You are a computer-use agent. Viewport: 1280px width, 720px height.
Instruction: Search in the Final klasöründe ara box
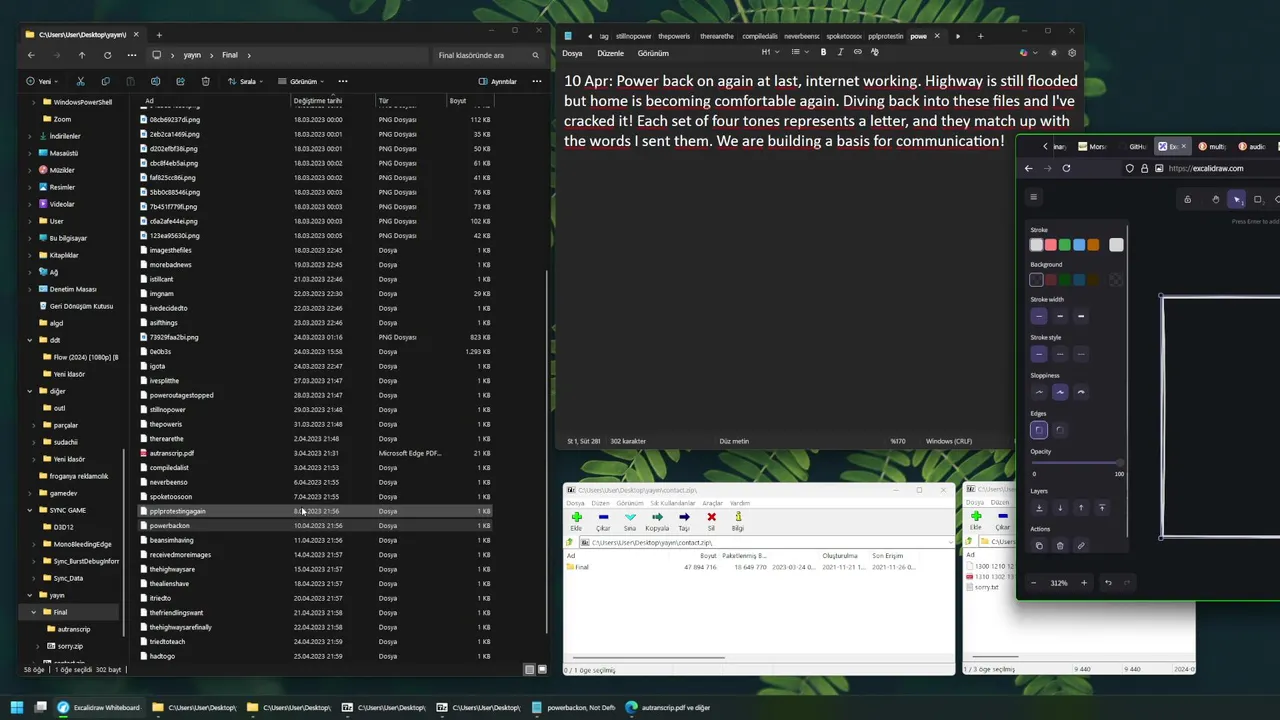pos(489,55)
